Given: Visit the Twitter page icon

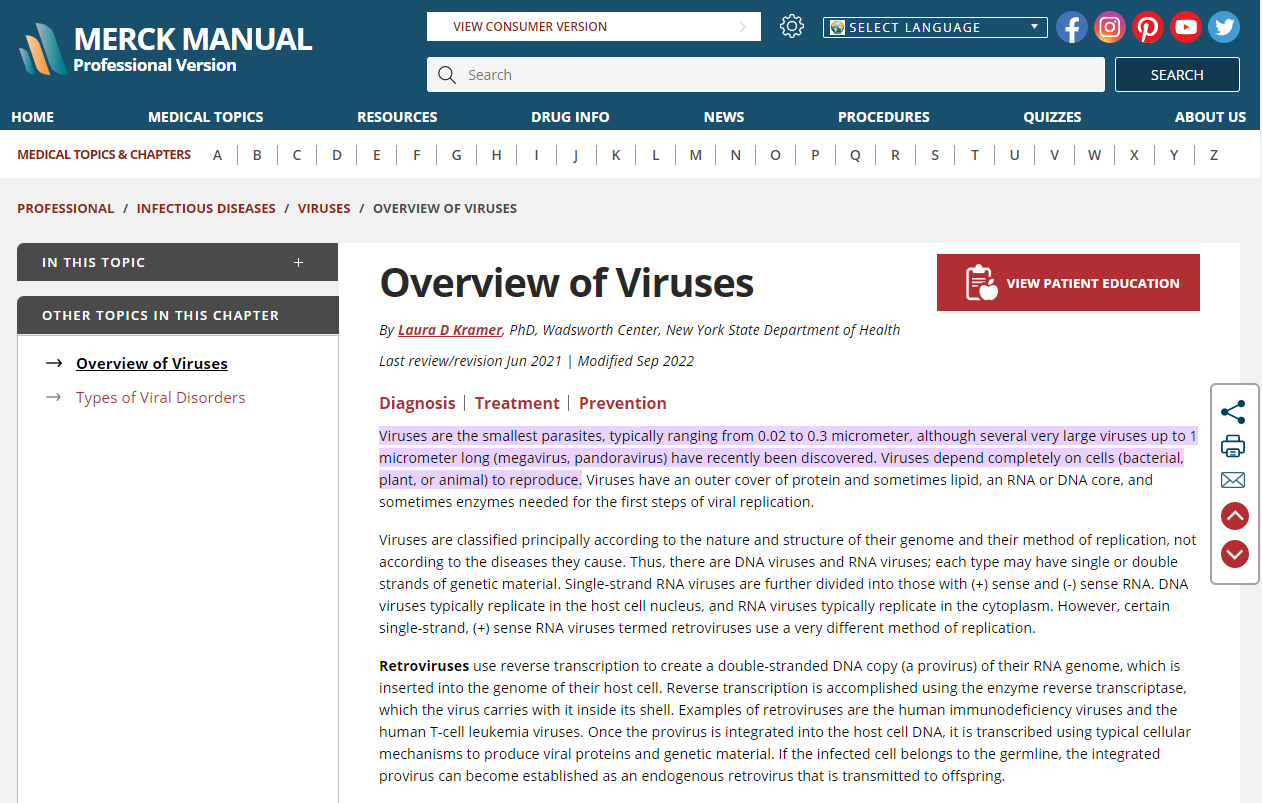Looking at the screenshot, I should click(1224, 27).
